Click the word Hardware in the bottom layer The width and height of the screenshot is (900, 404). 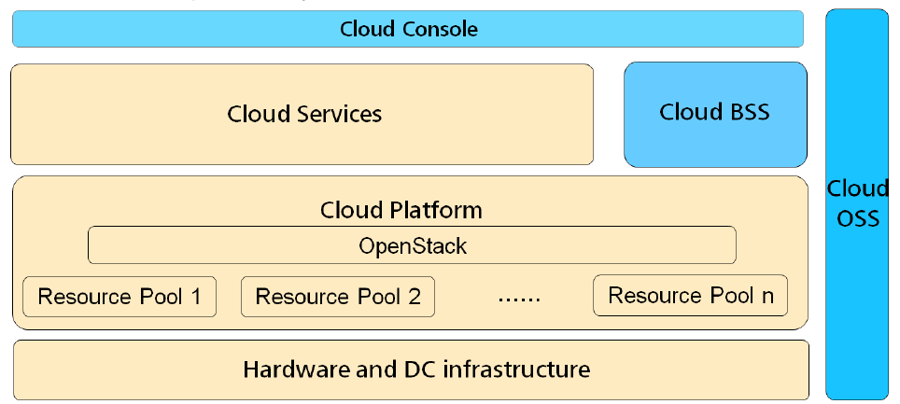290,370
